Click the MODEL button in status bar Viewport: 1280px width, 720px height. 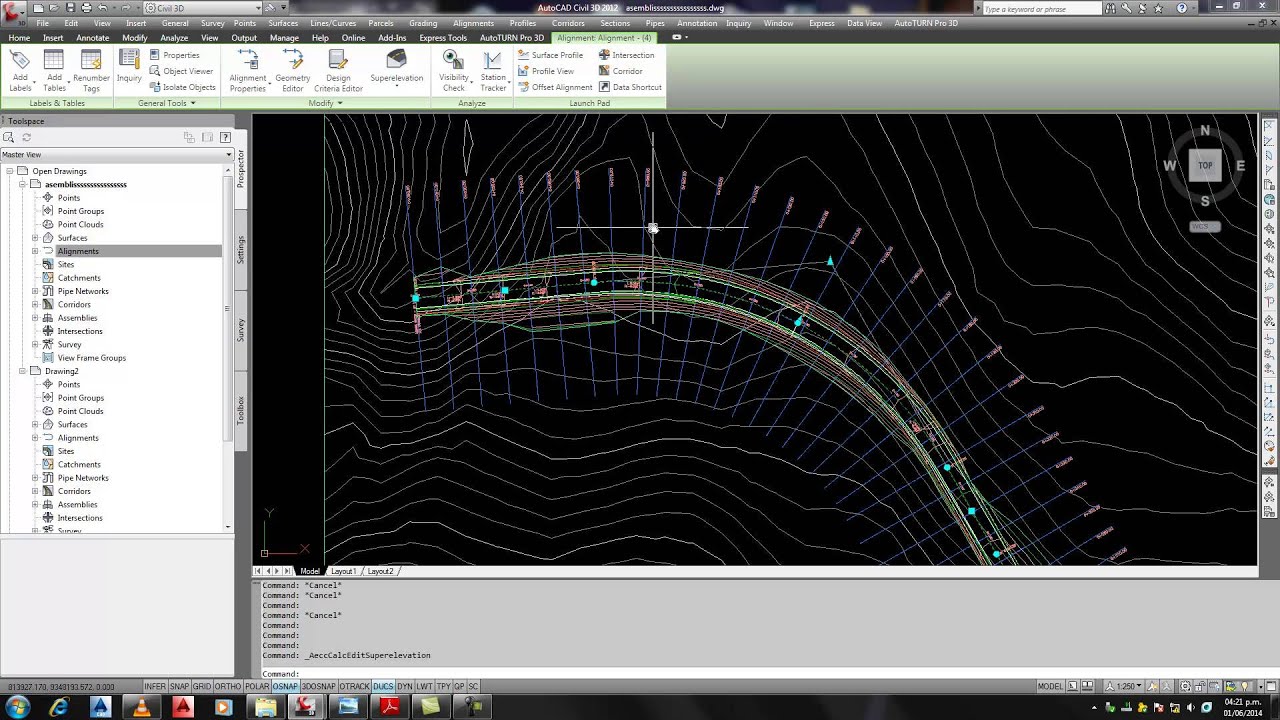(x=1050, y=687)
